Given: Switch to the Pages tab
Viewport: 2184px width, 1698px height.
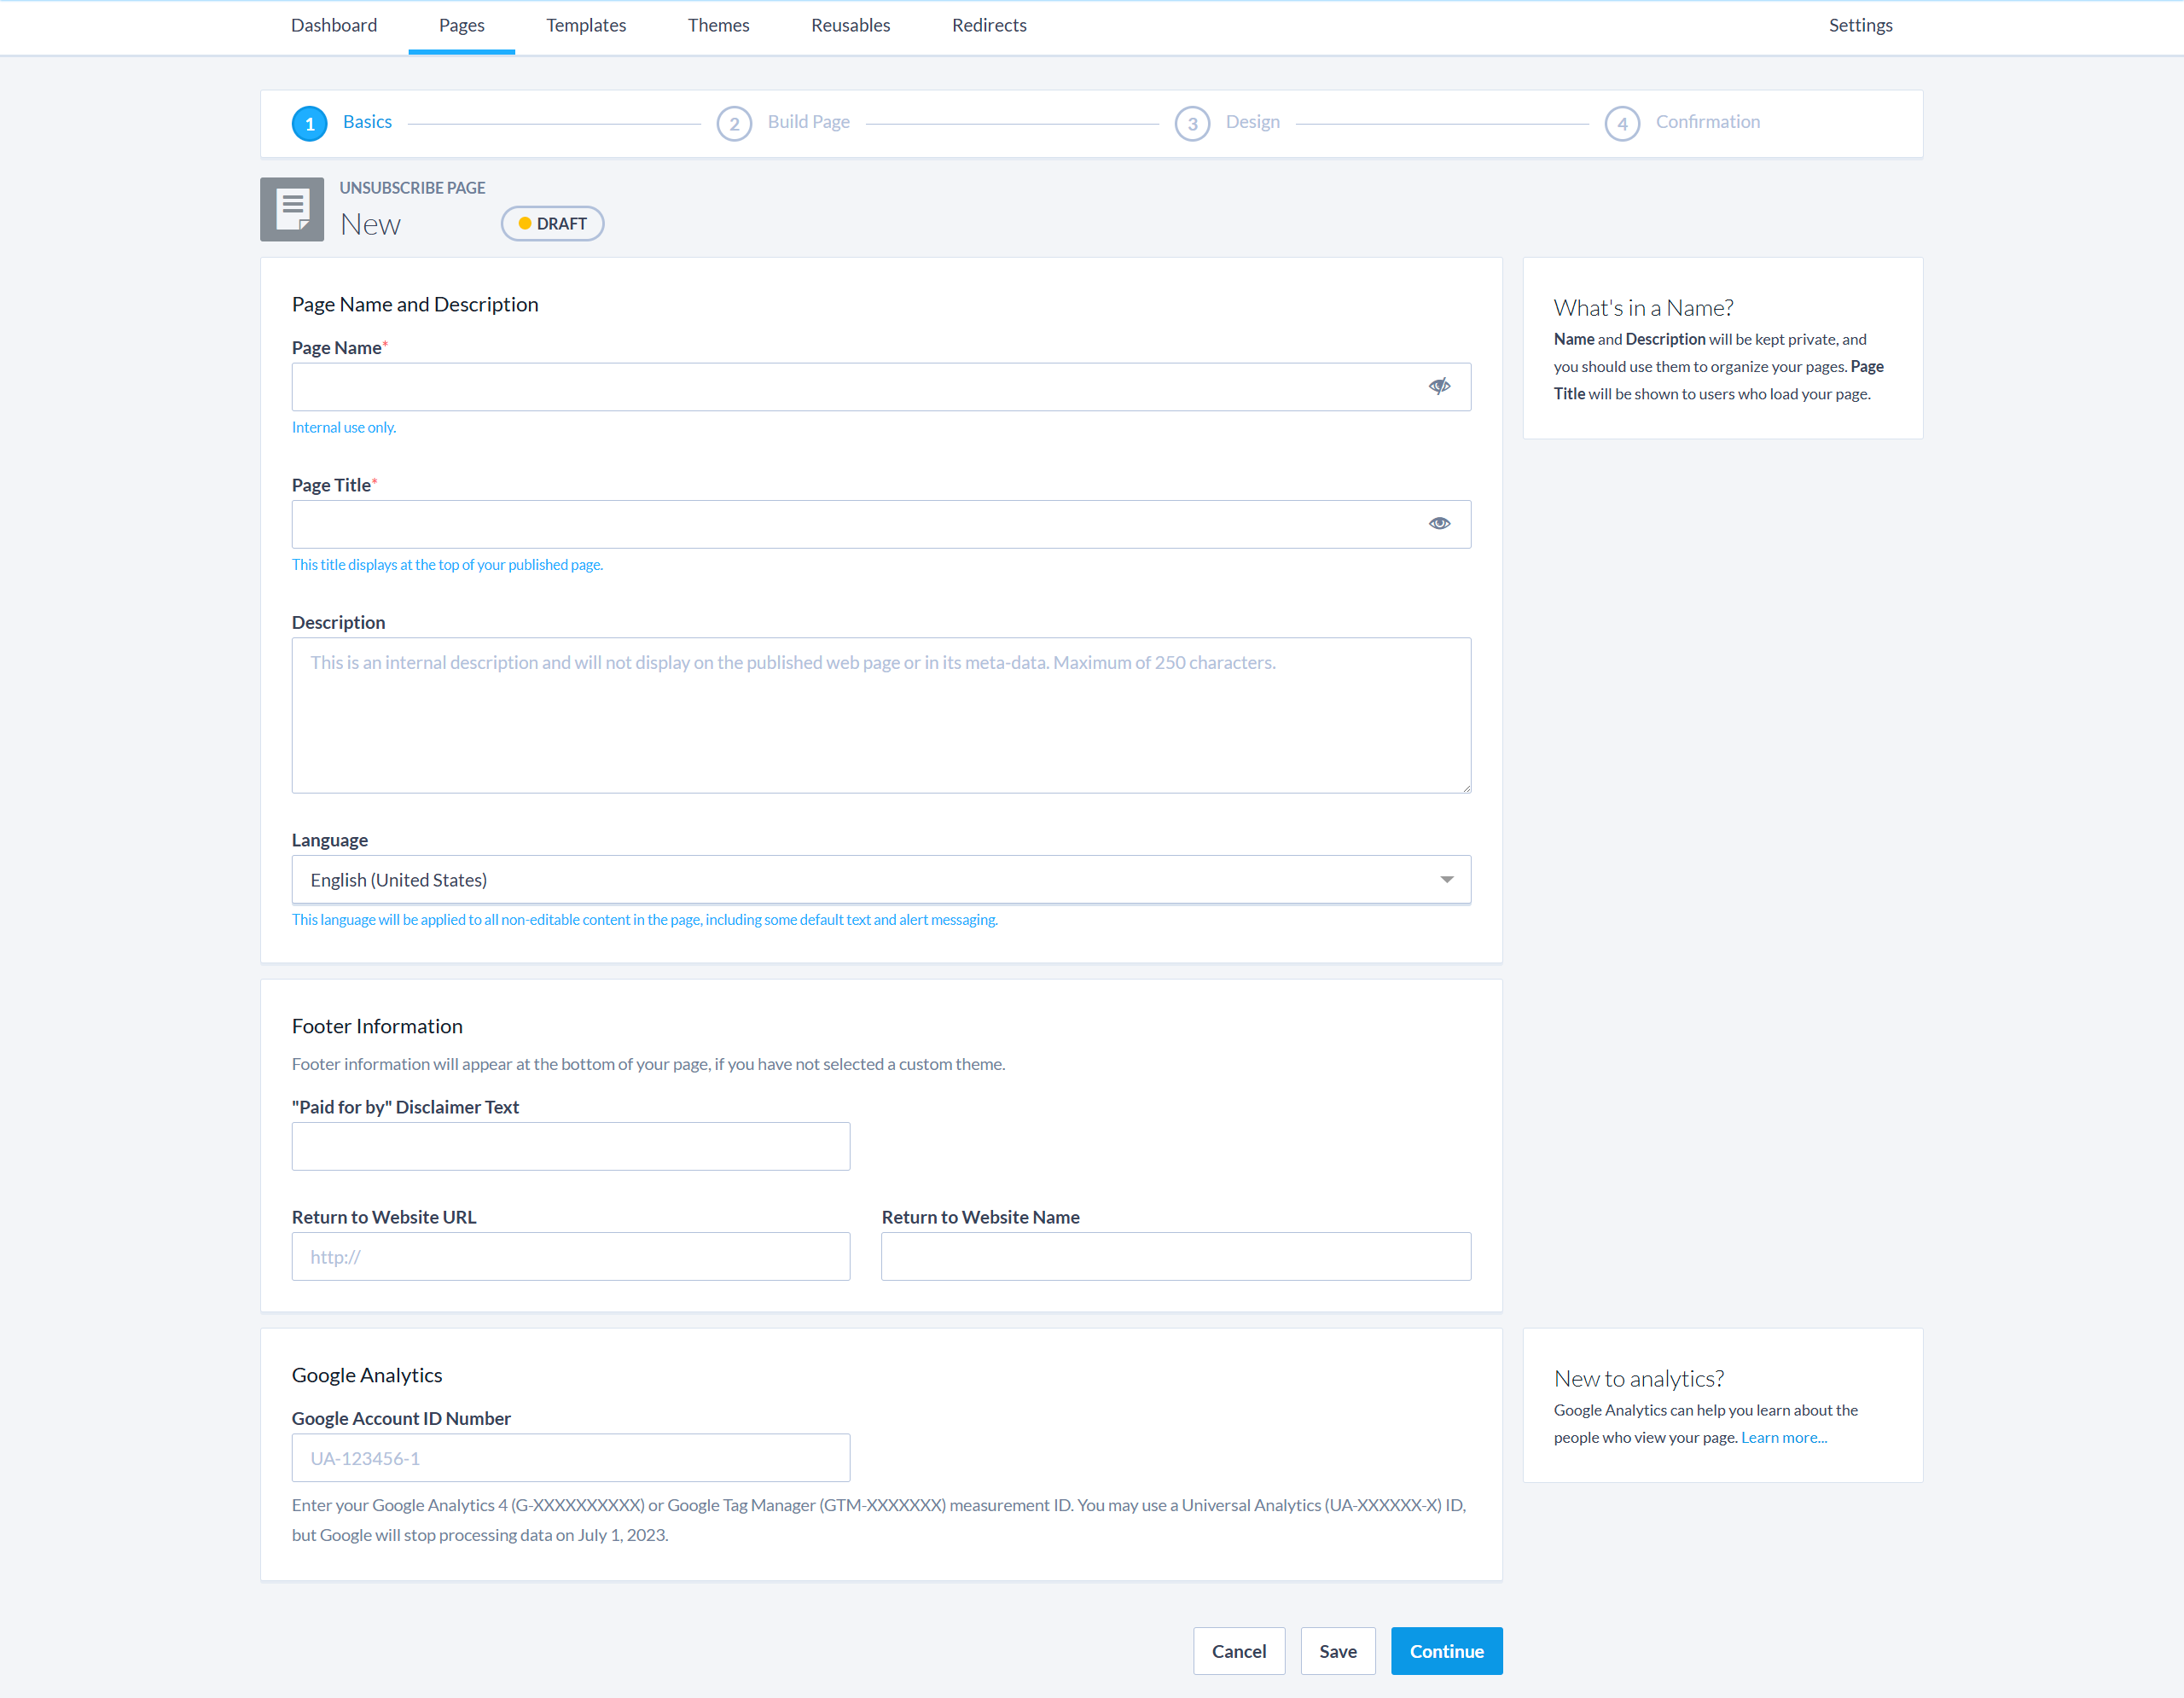Looking at the screenshot, I should (461, 25).
